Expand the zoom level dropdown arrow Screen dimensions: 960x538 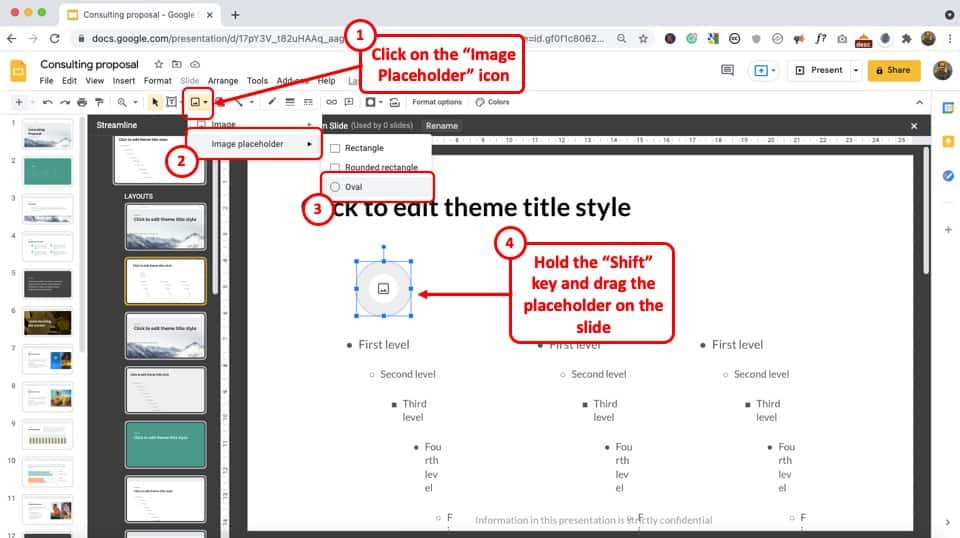(135, 102)
